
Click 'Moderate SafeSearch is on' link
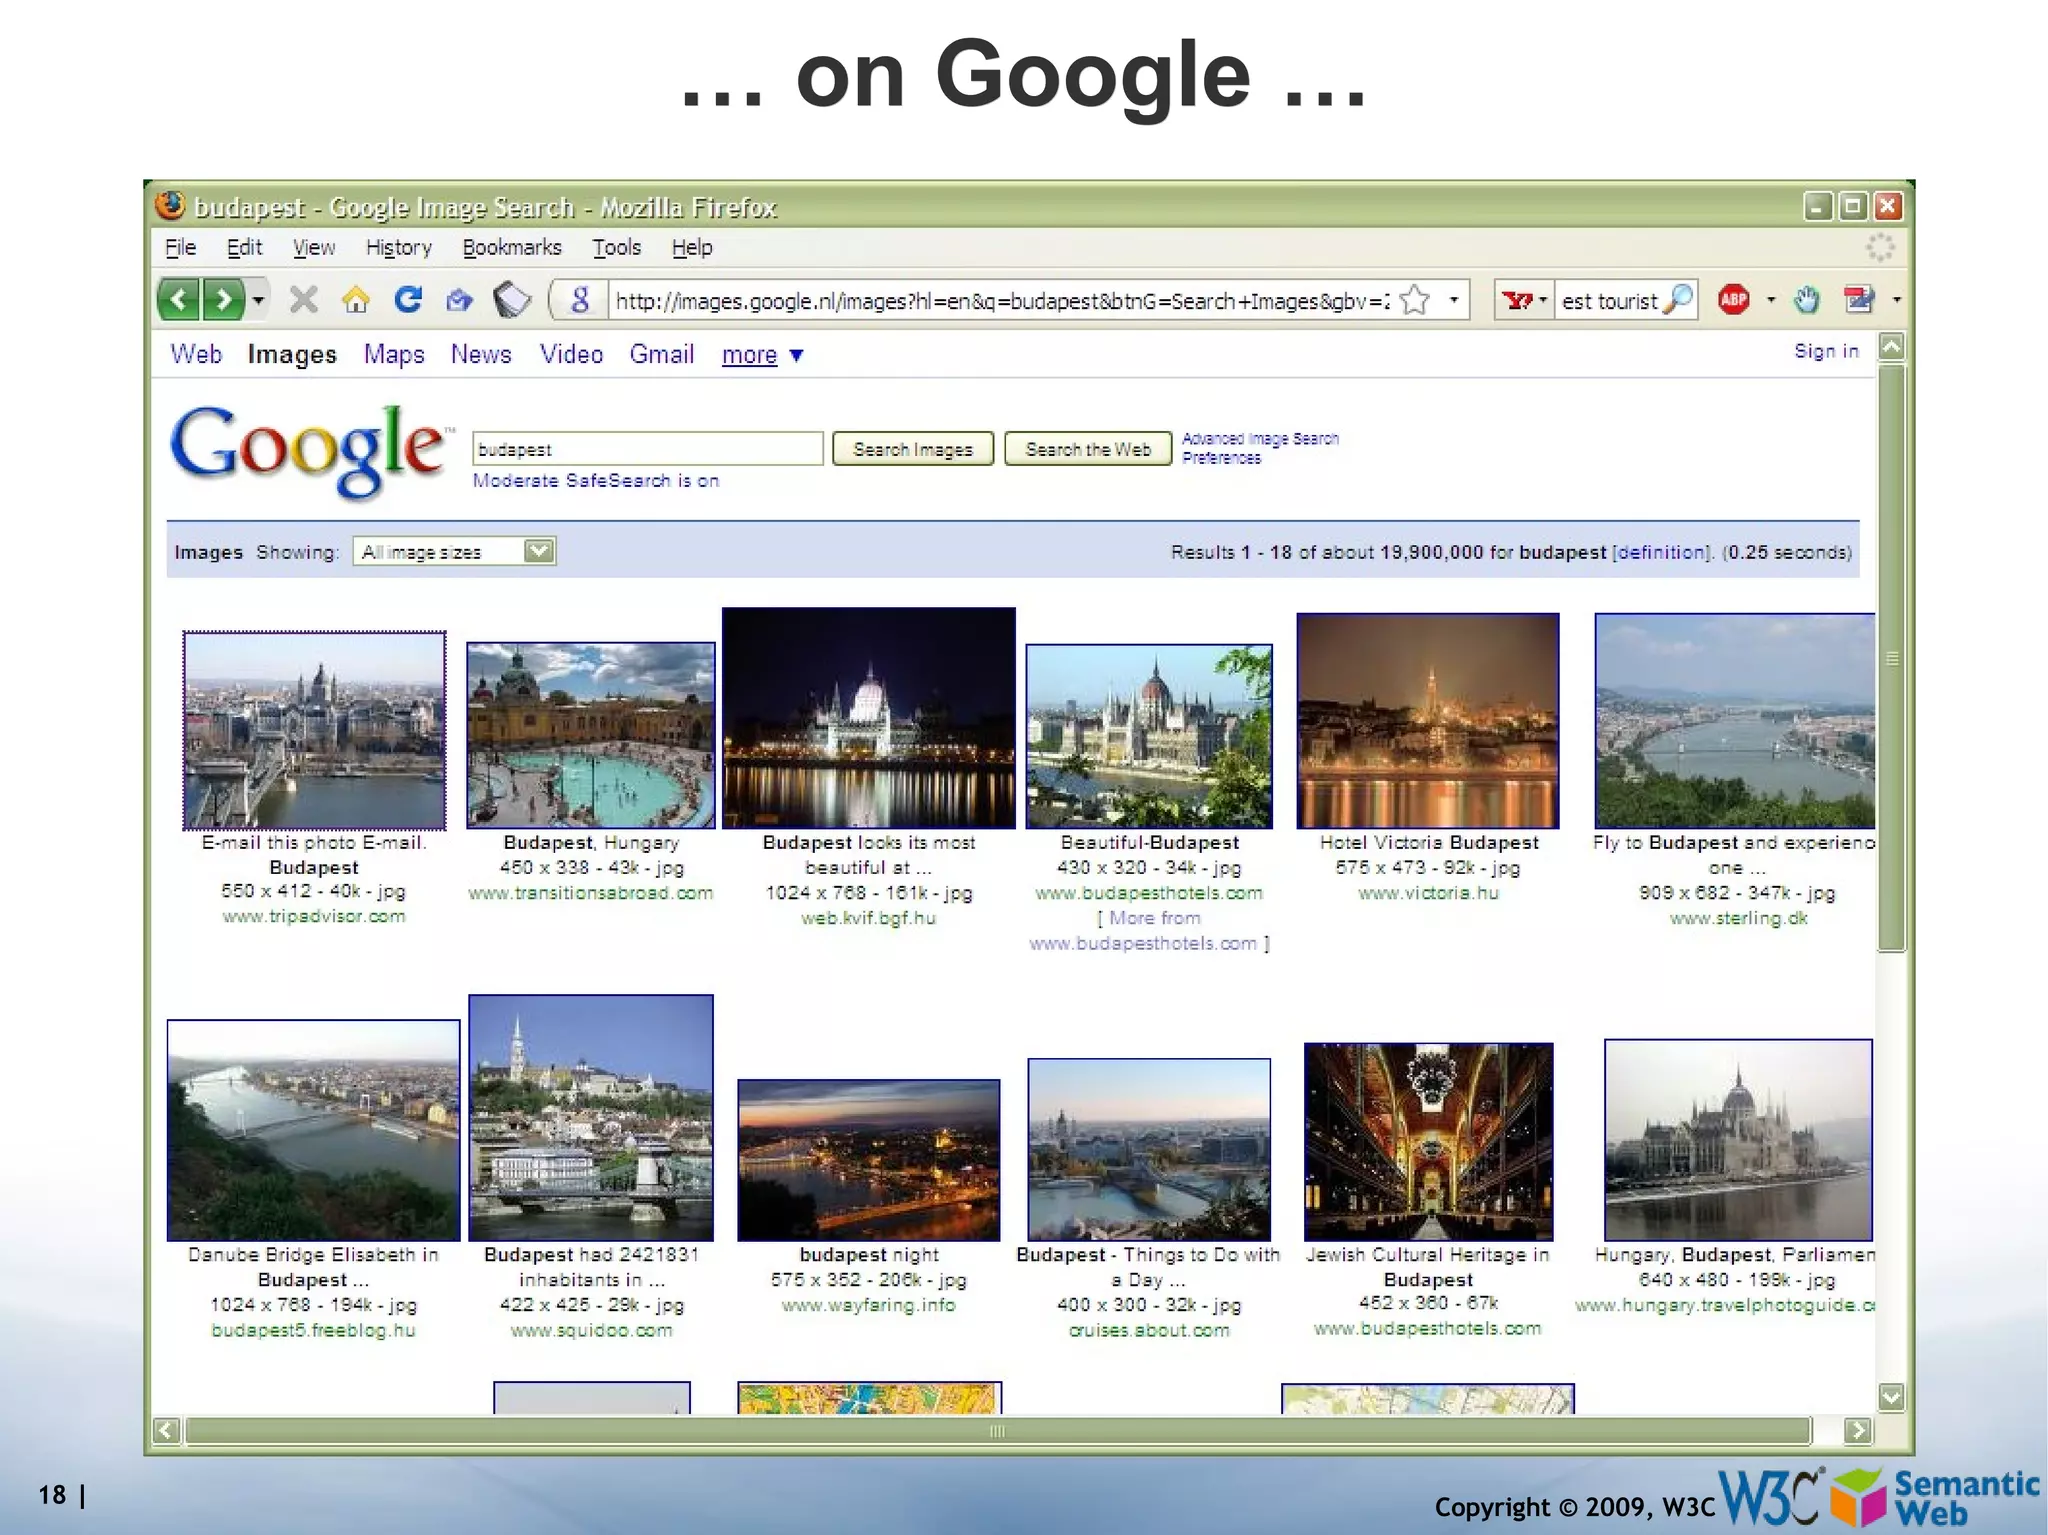[596, 481]
